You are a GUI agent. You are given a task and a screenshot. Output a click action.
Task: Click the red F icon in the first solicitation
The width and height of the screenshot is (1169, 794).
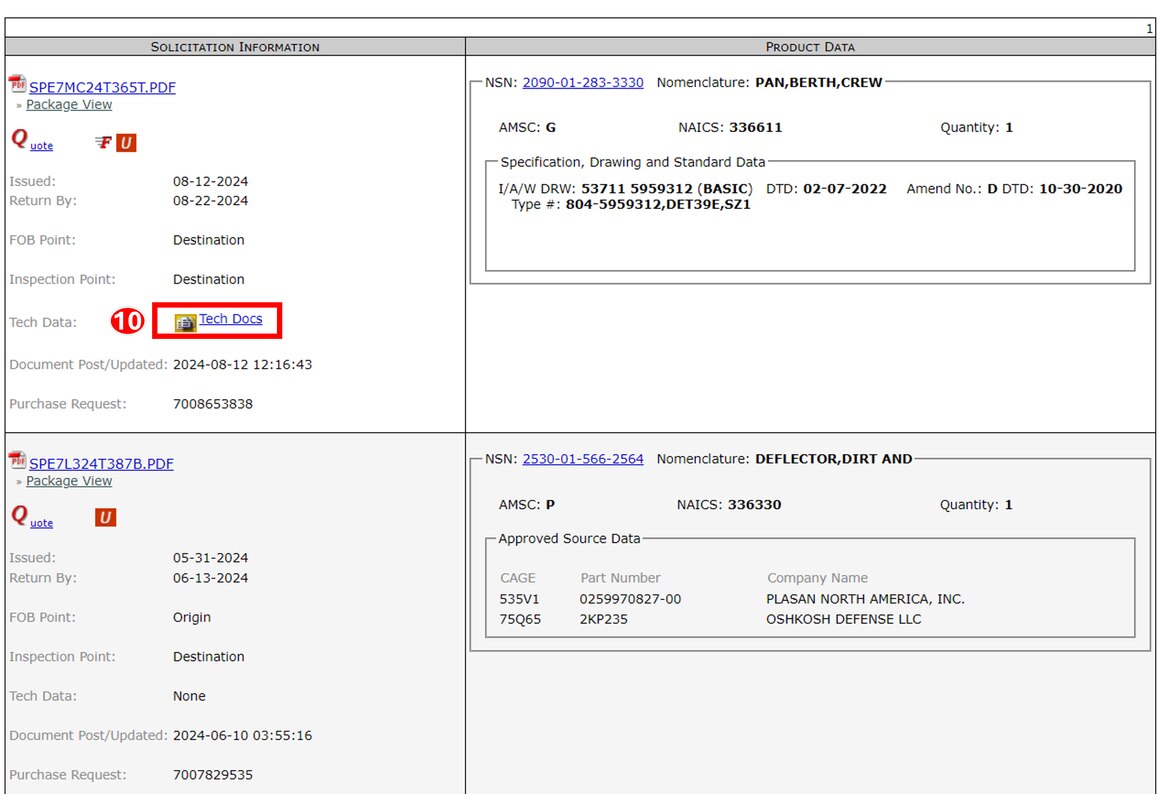tap(103, 143)
